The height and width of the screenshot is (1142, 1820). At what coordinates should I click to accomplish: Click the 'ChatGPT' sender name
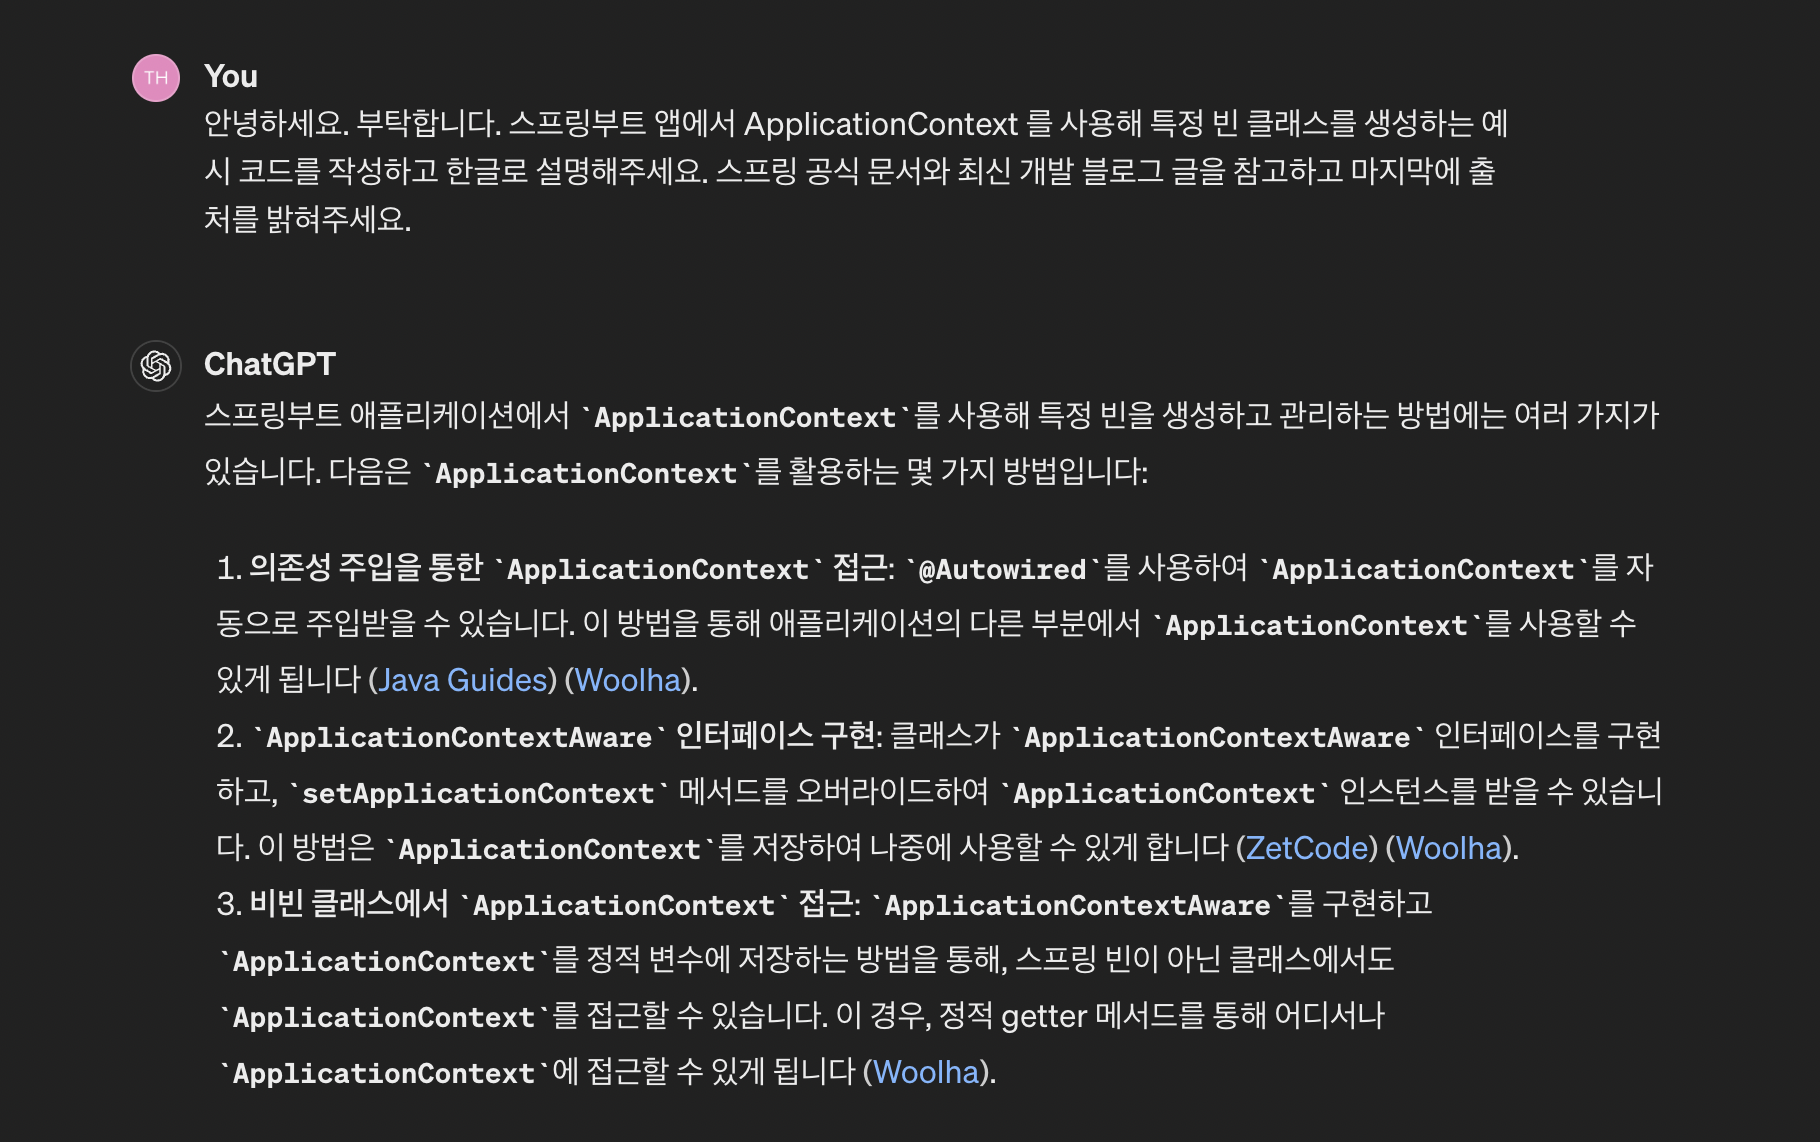[x=270, y=364]
